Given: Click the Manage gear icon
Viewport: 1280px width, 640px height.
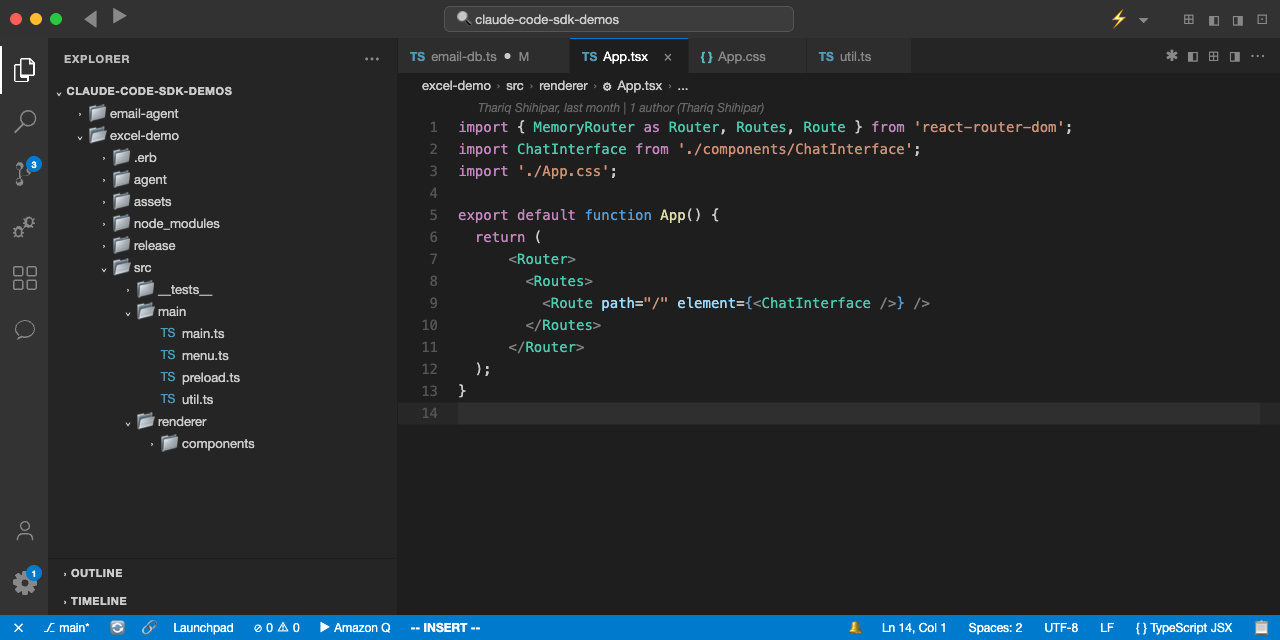Looking at the screenshot, I should pos(25,582).
